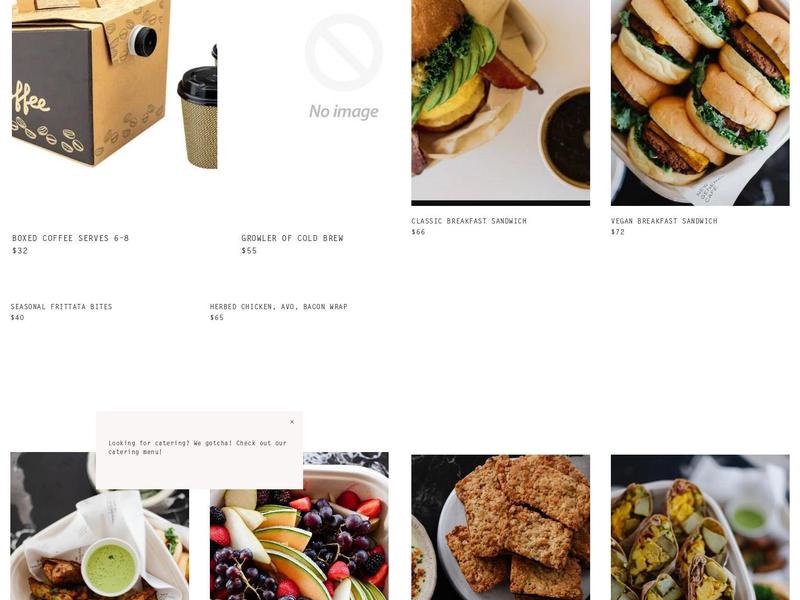
Task: Open the granola bars product image
Action: (x=501, y=528)
